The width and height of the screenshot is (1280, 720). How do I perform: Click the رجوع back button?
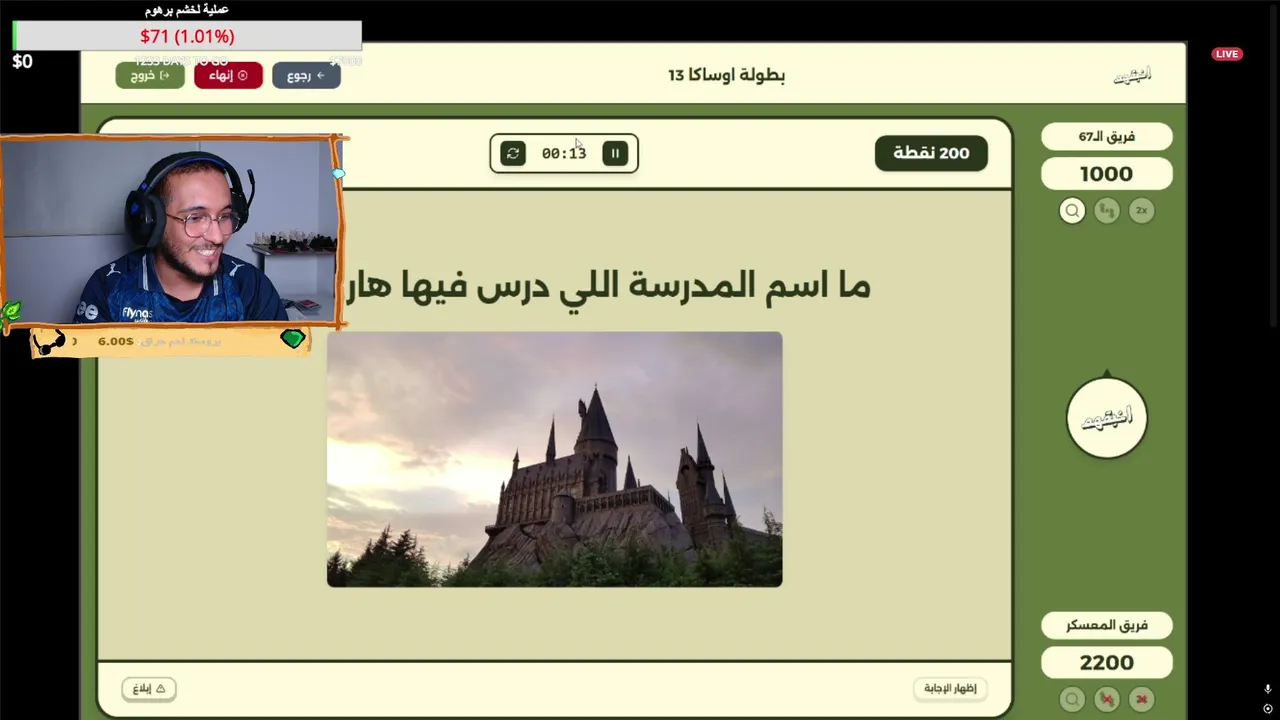tap(306, 75)
